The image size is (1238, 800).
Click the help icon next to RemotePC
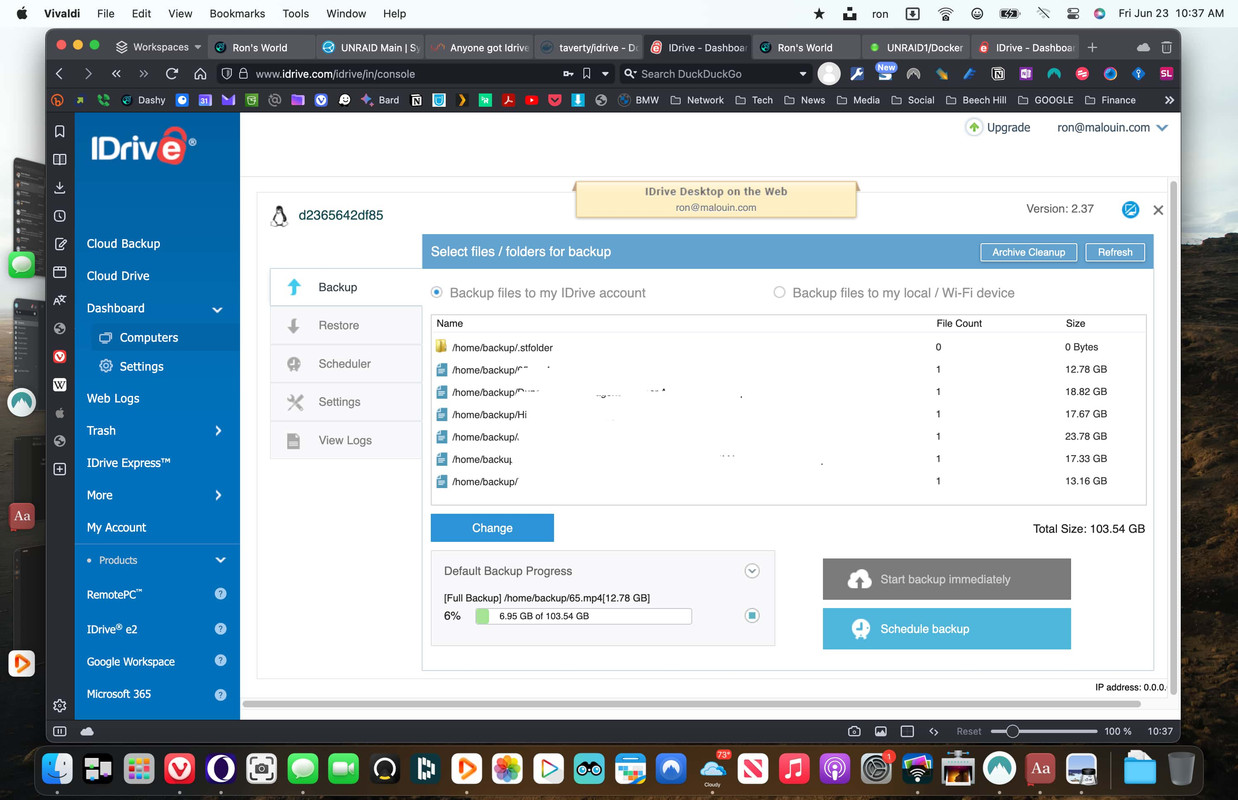pyautogui.click(x=220, y=594)
